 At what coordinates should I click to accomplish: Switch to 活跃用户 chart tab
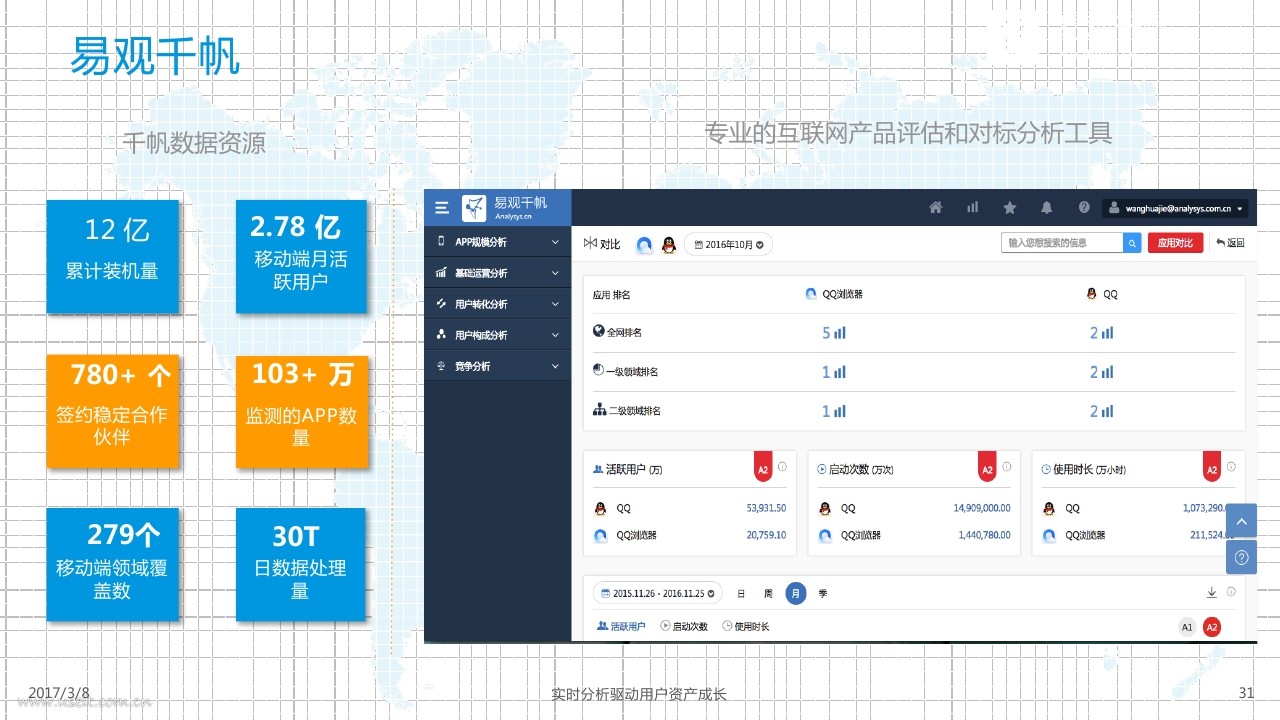pyautogui.click(x=621, y=627)
